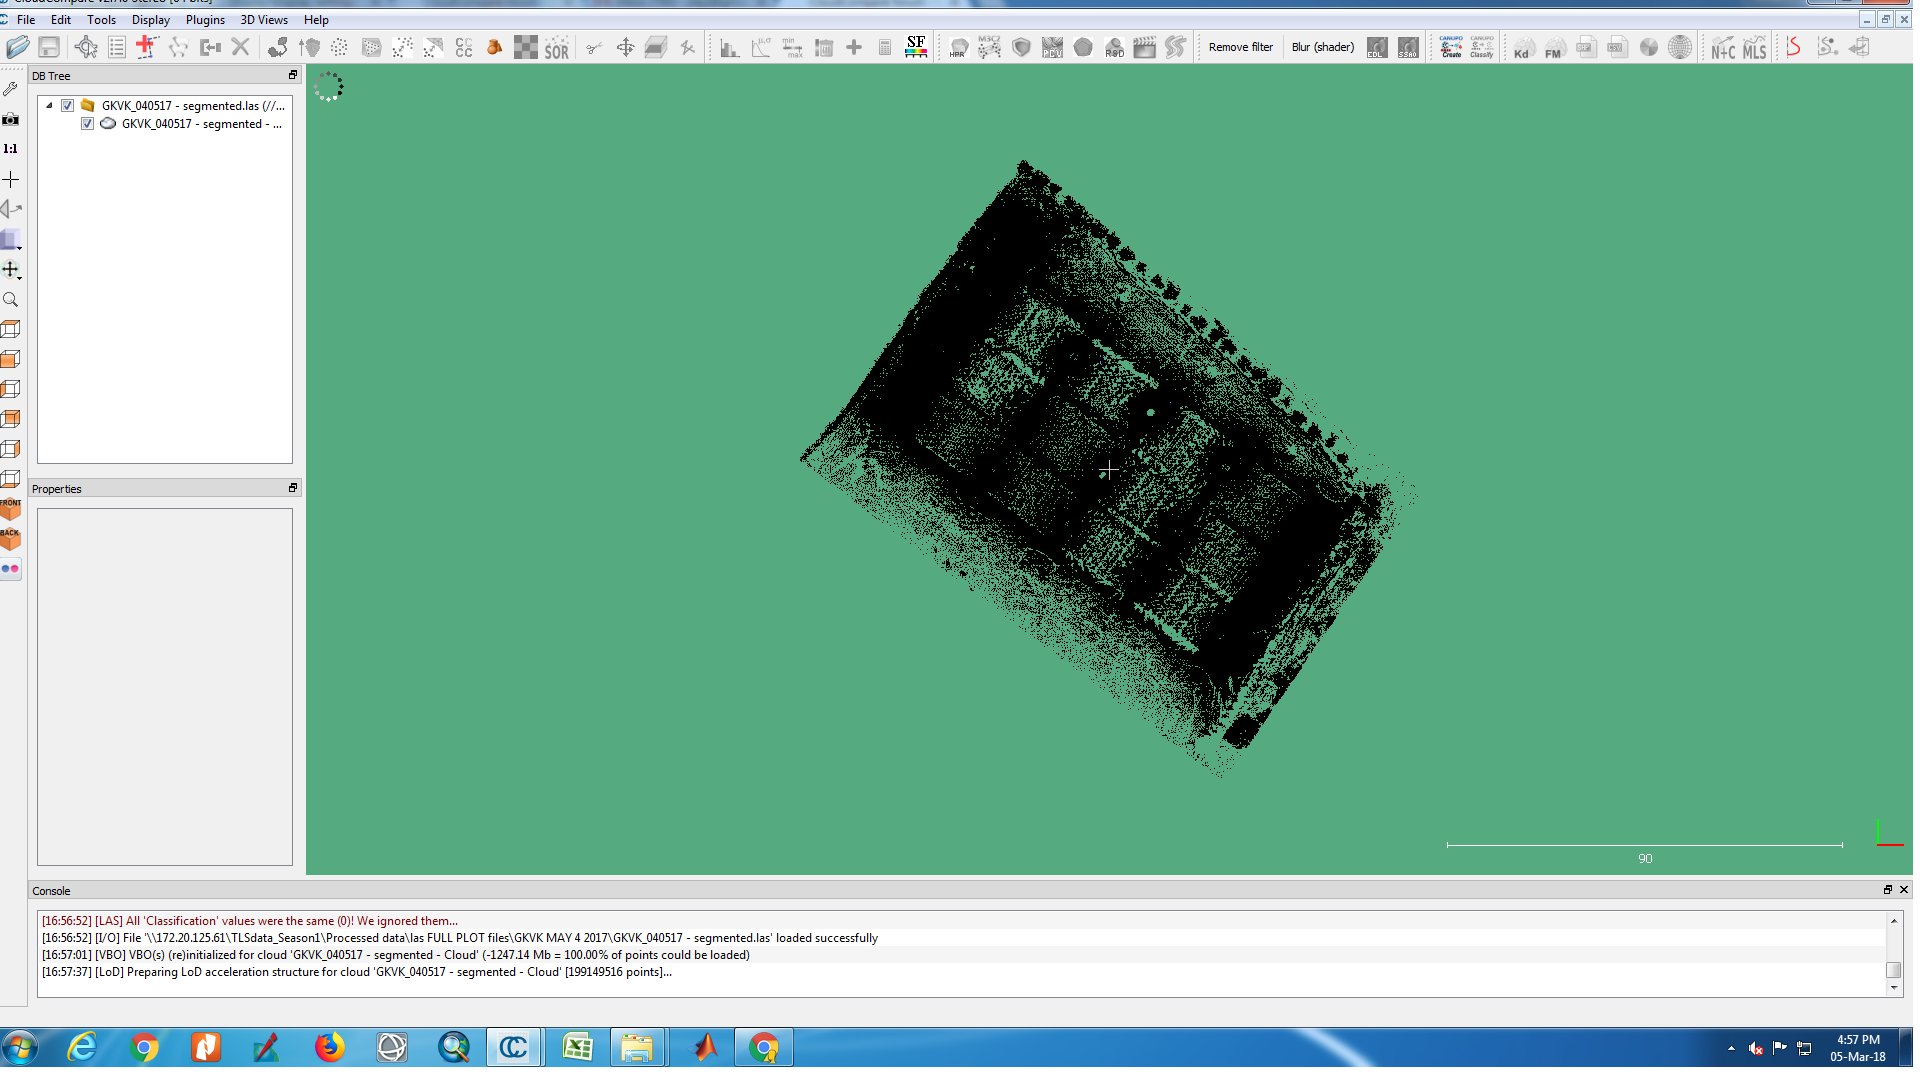Click the red cross segment tool icon

tap(147, 47)
